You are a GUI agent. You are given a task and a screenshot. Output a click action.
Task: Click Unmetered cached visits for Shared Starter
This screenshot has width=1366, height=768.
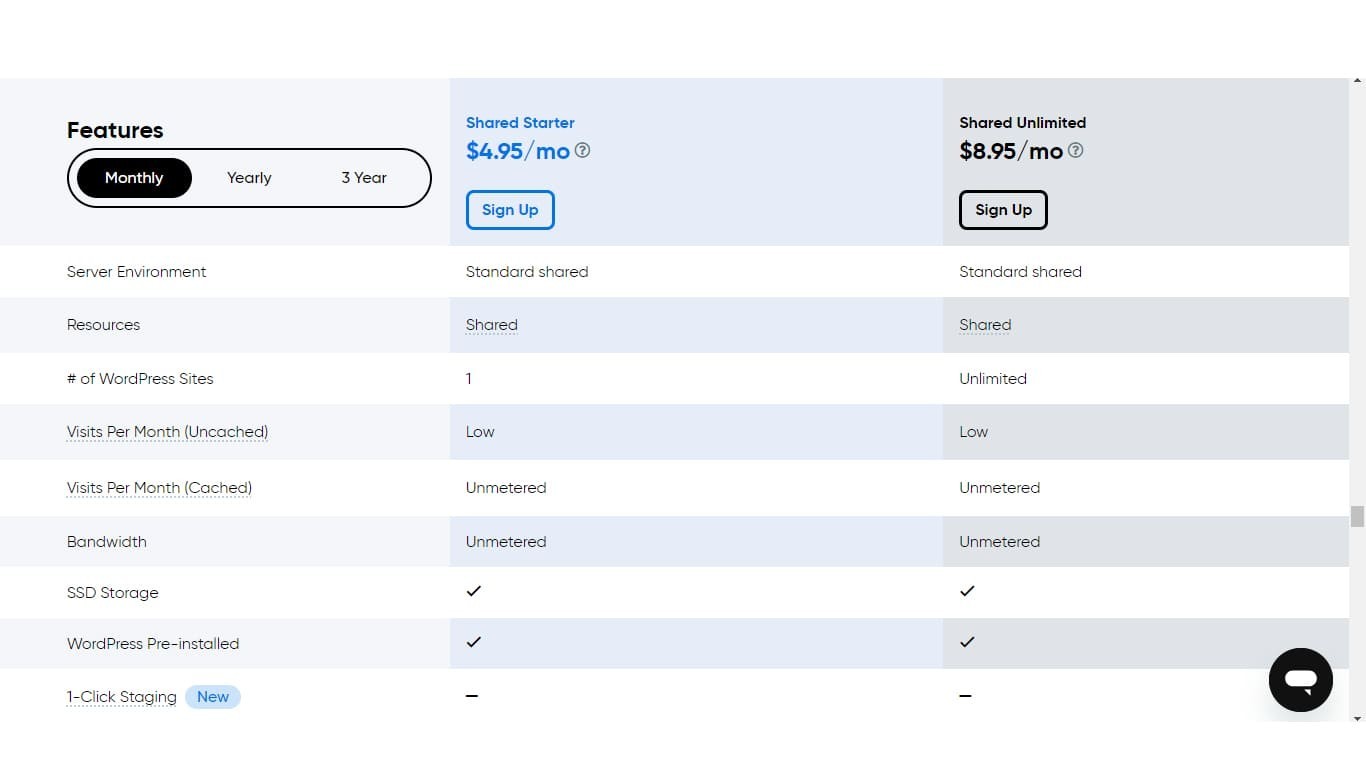tap(506, 488)
